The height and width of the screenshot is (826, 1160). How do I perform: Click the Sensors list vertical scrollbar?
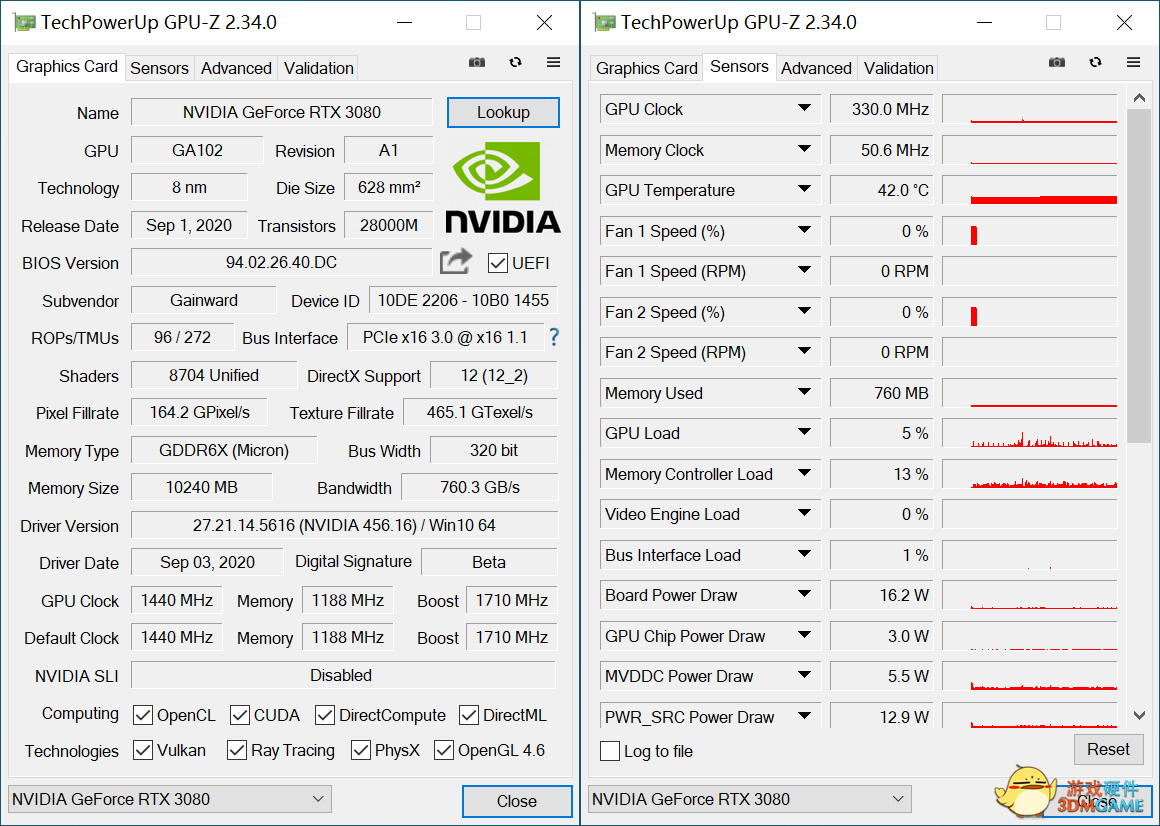coord(1139,275)
